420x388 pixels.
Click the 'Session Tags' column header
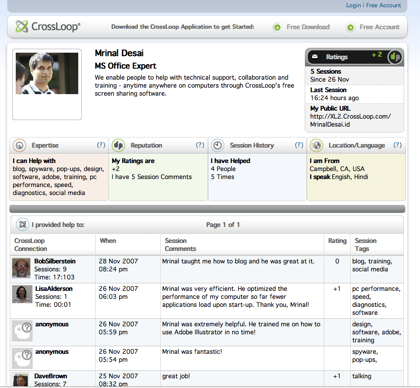click(366, 245)
